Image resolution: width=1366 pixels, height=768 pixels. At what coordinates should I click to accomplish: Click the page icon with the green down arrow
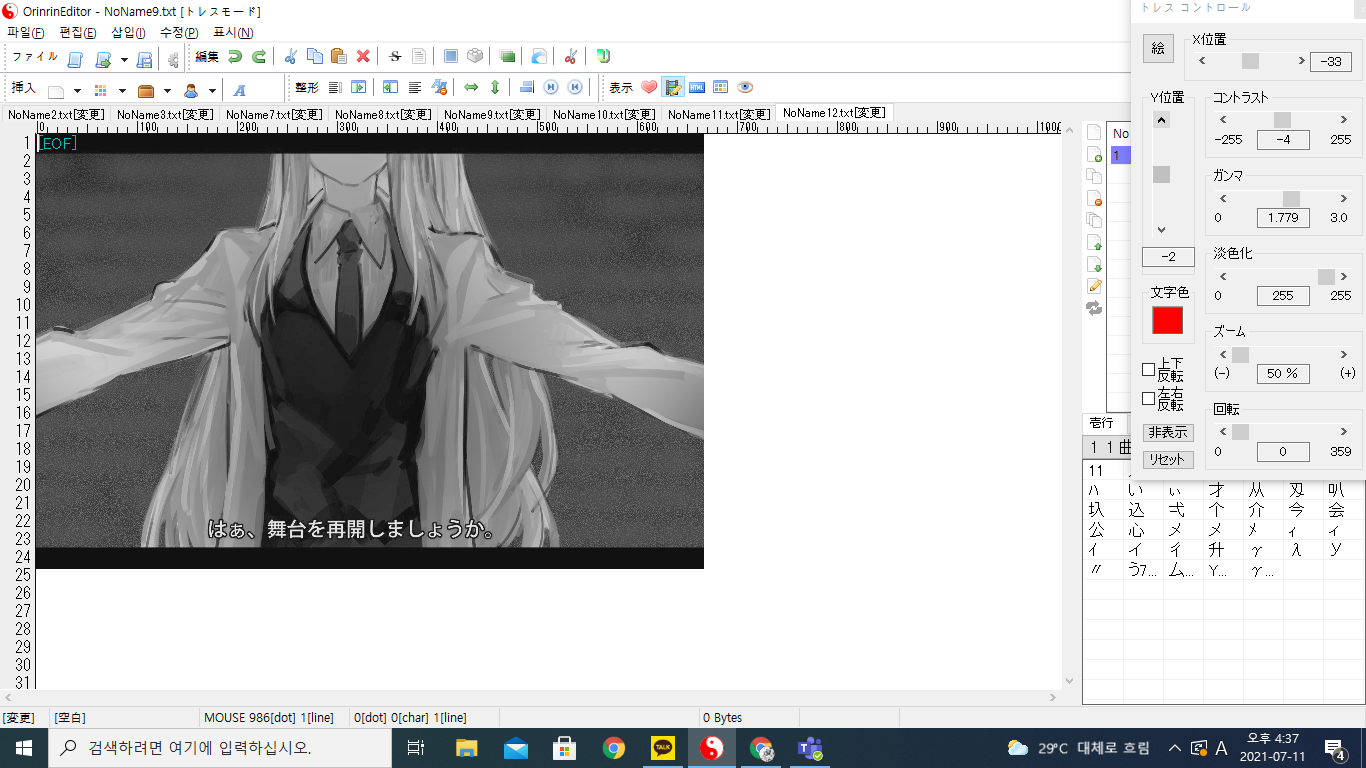[x=1095, y=264]
